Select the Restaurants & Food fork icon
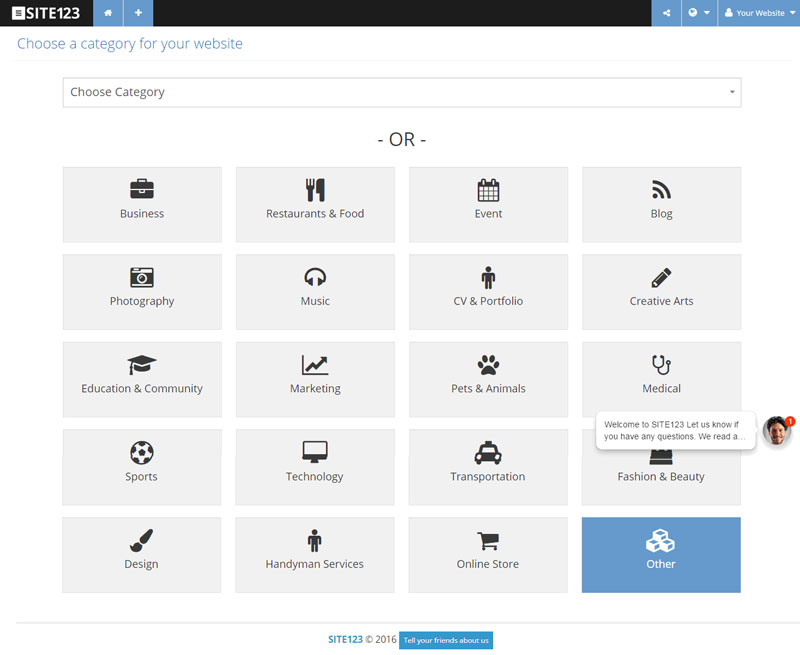Image resolution: width=800 pixels, height=655 pixels. click(x=315, y=190)
